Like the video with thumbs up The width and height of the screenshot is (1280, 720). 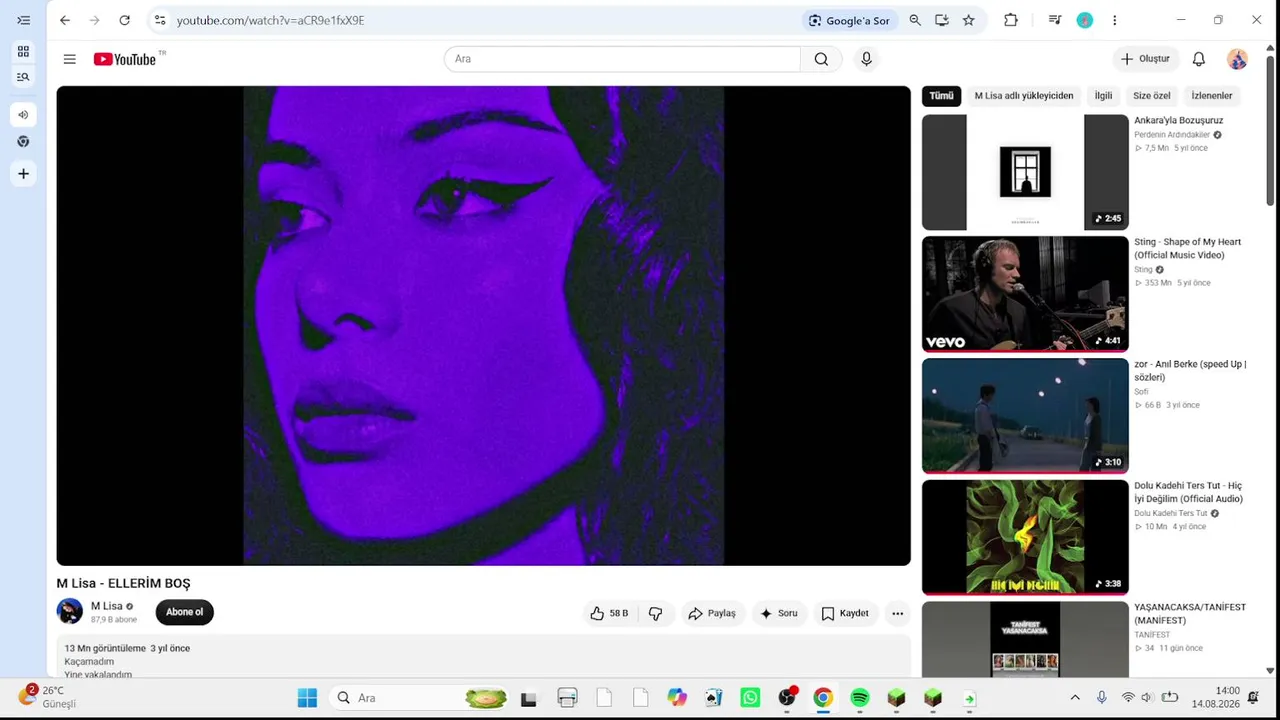coord(609,613)
